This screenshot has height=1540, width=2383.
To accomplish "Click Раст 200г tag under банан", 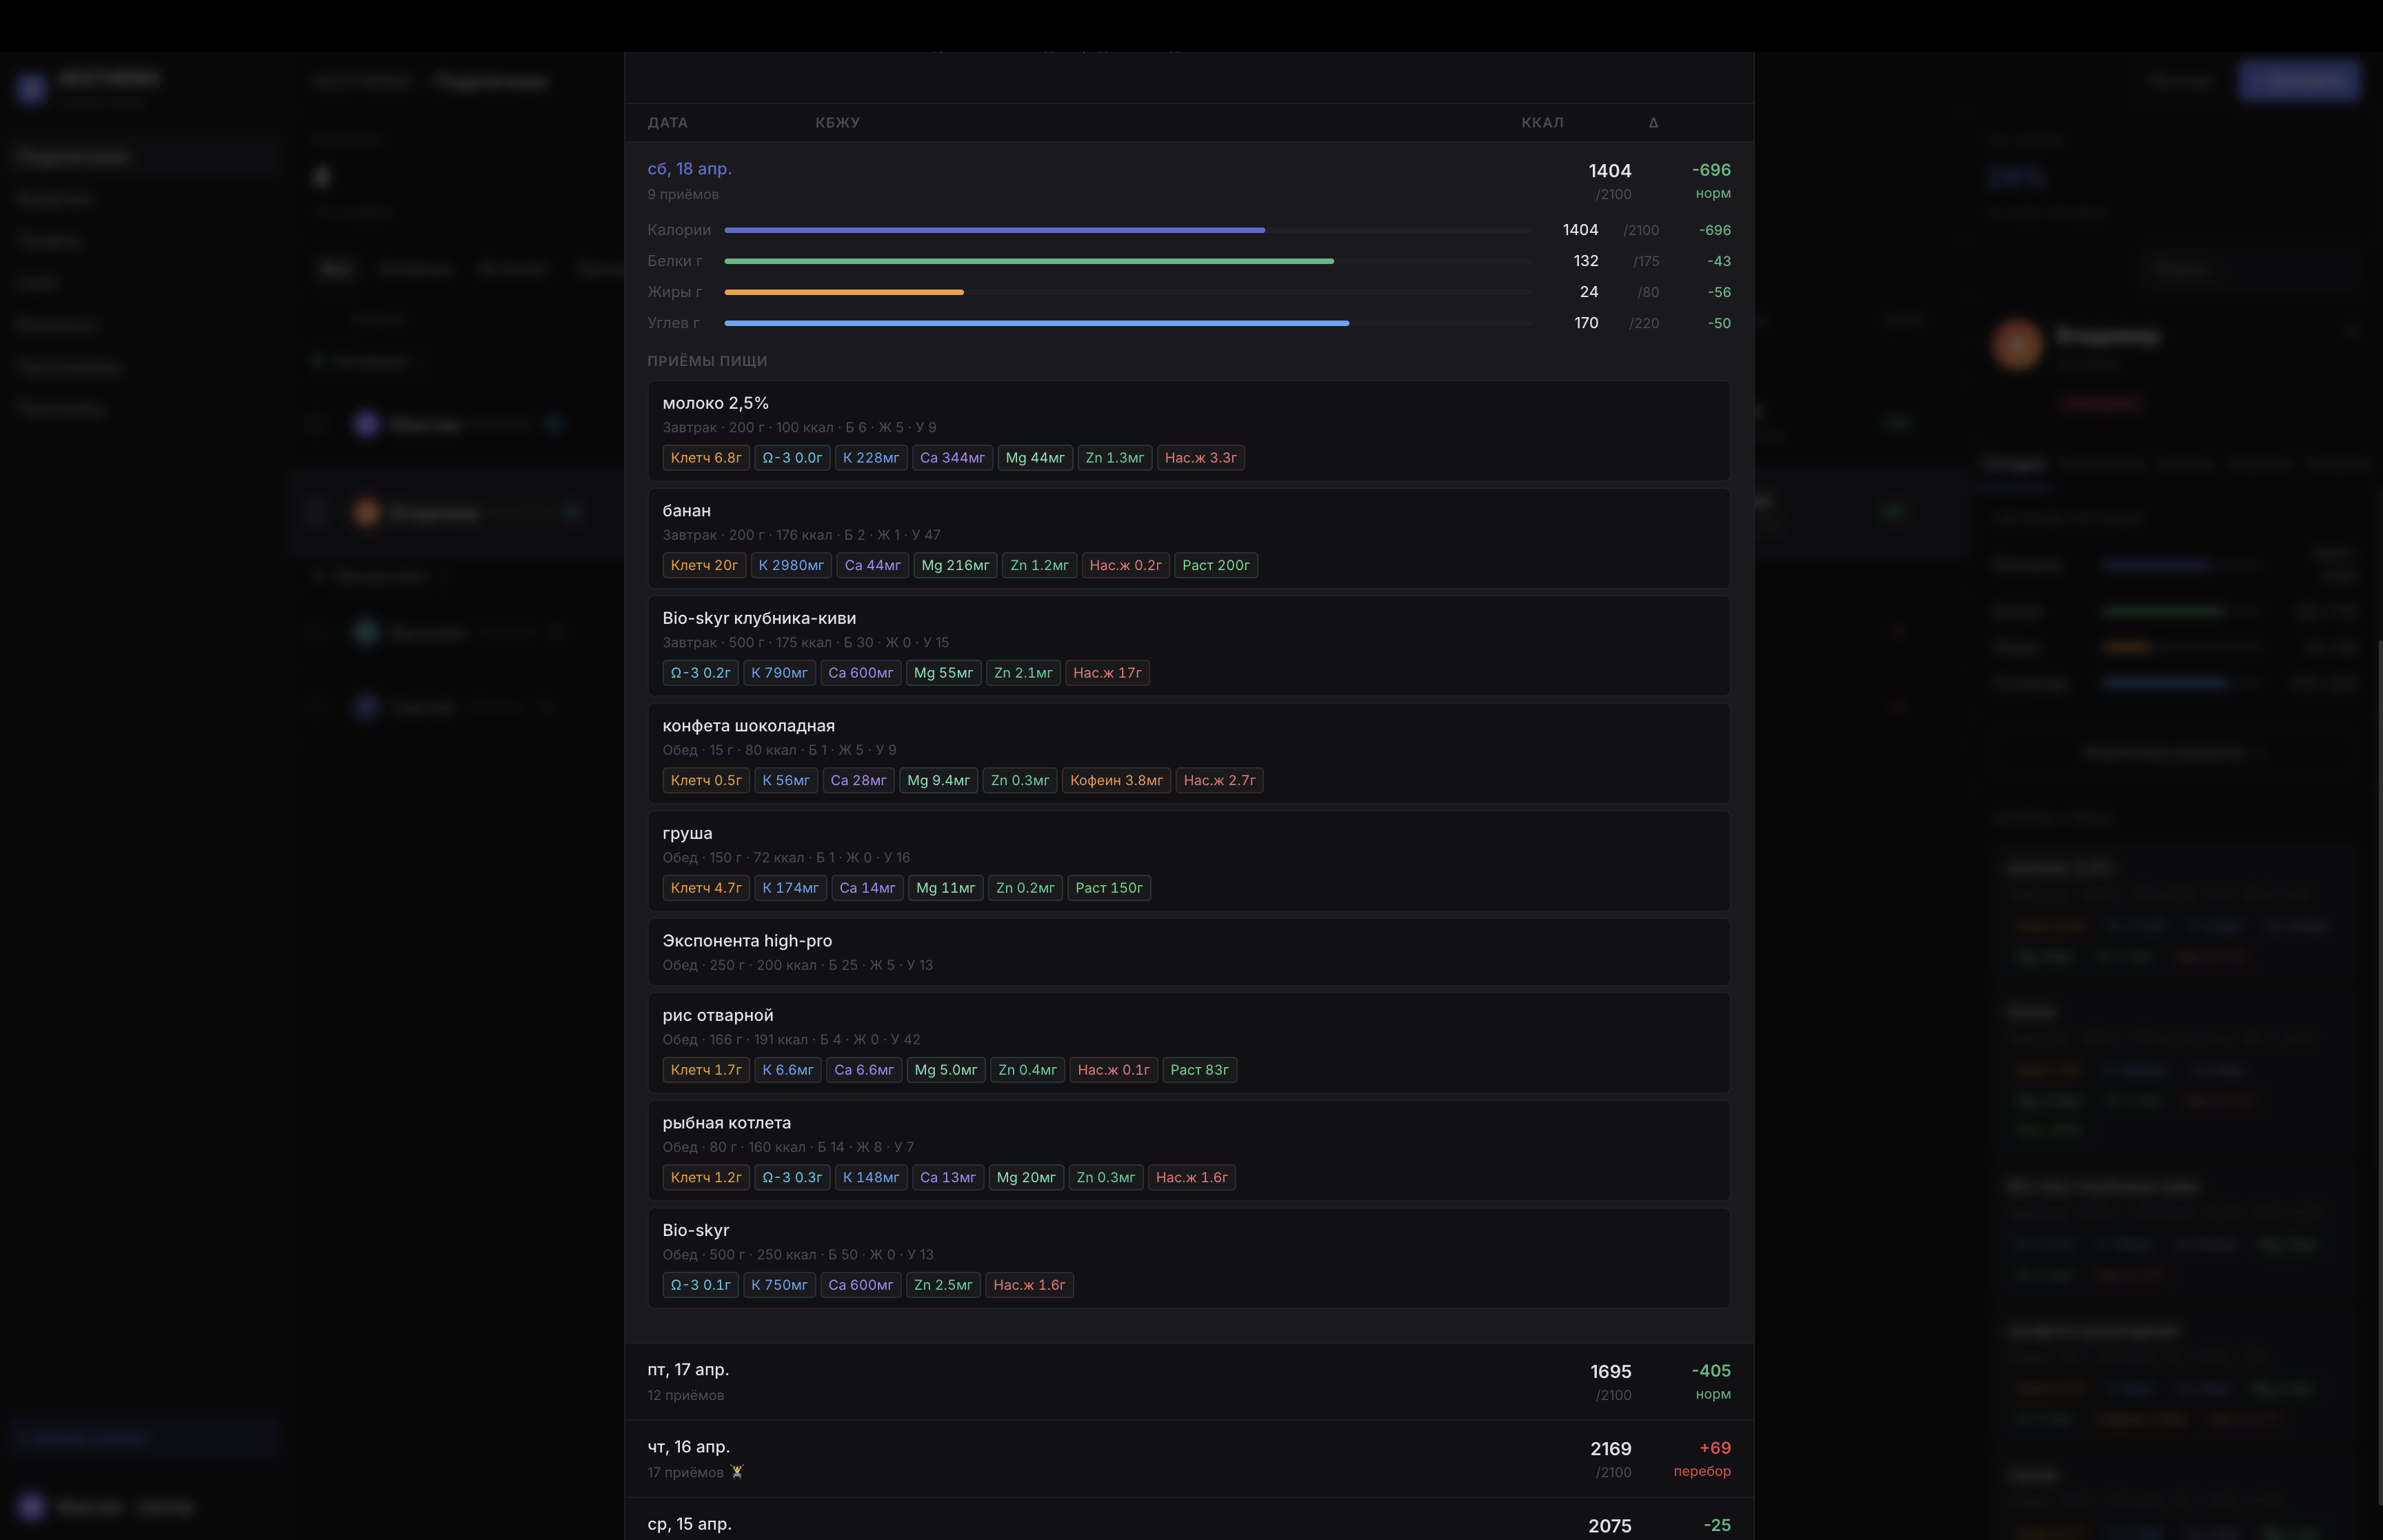I will point(1215,565).
